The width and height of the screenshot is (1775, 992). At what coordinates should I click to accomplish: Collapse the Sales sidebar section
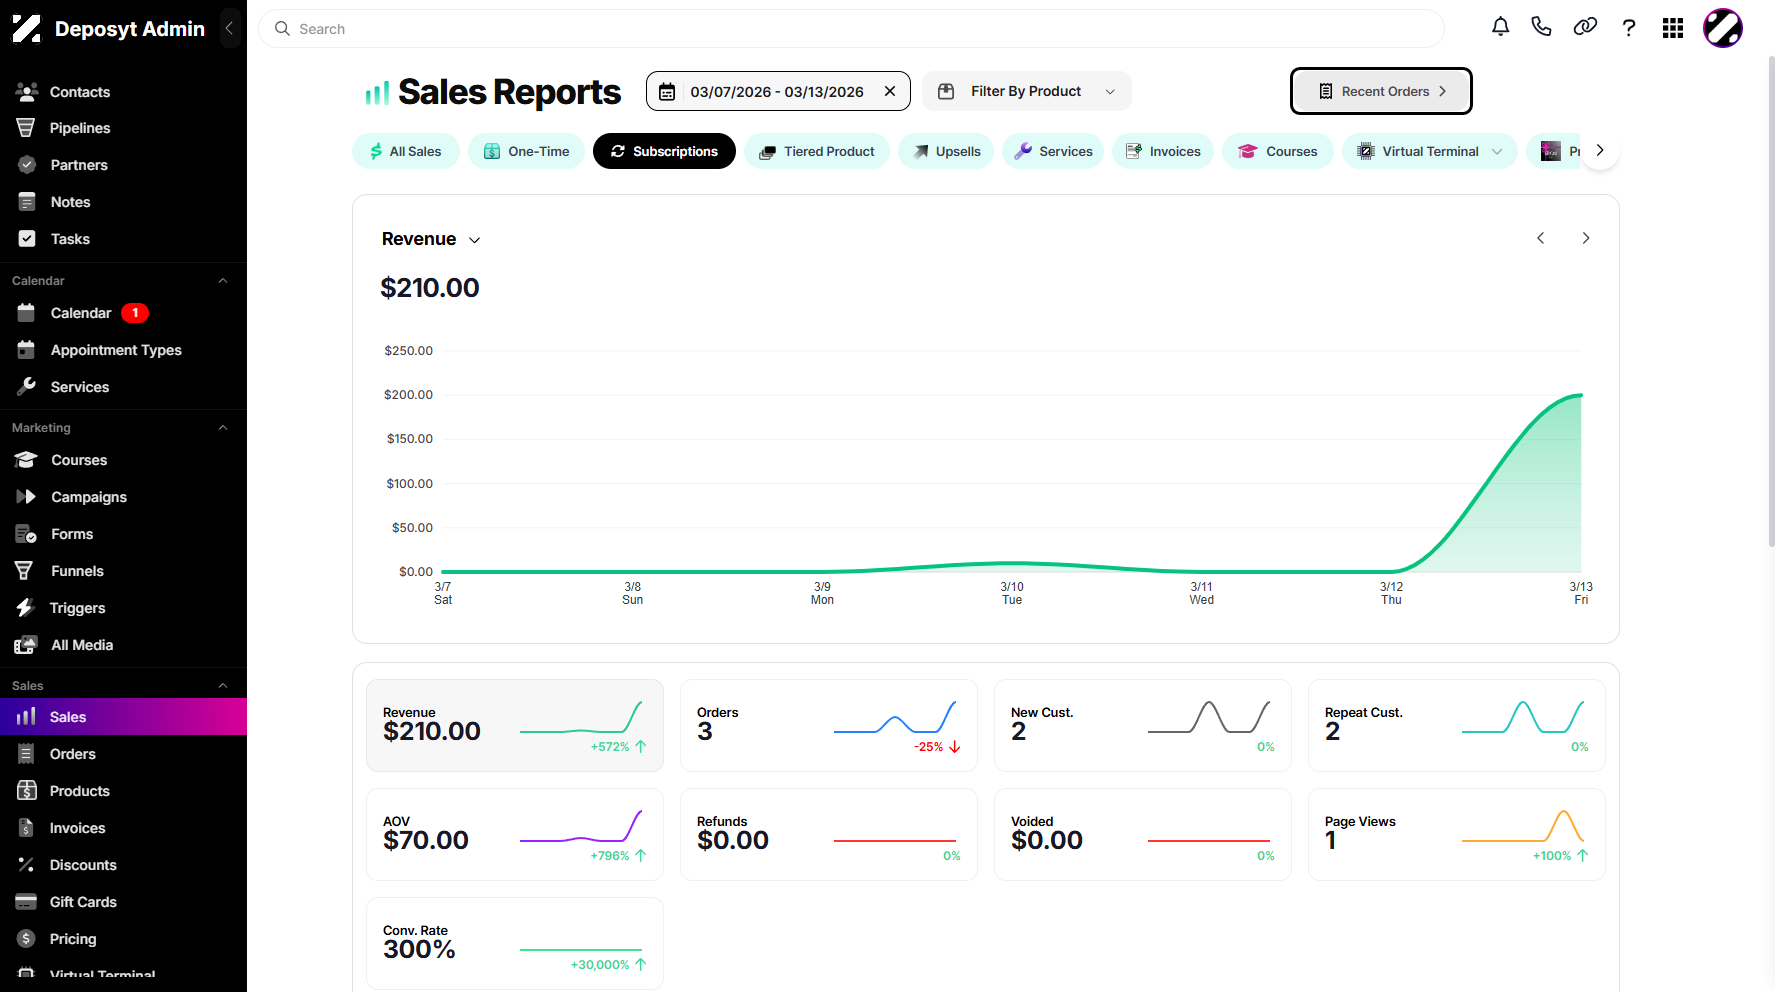coord(223,686)
